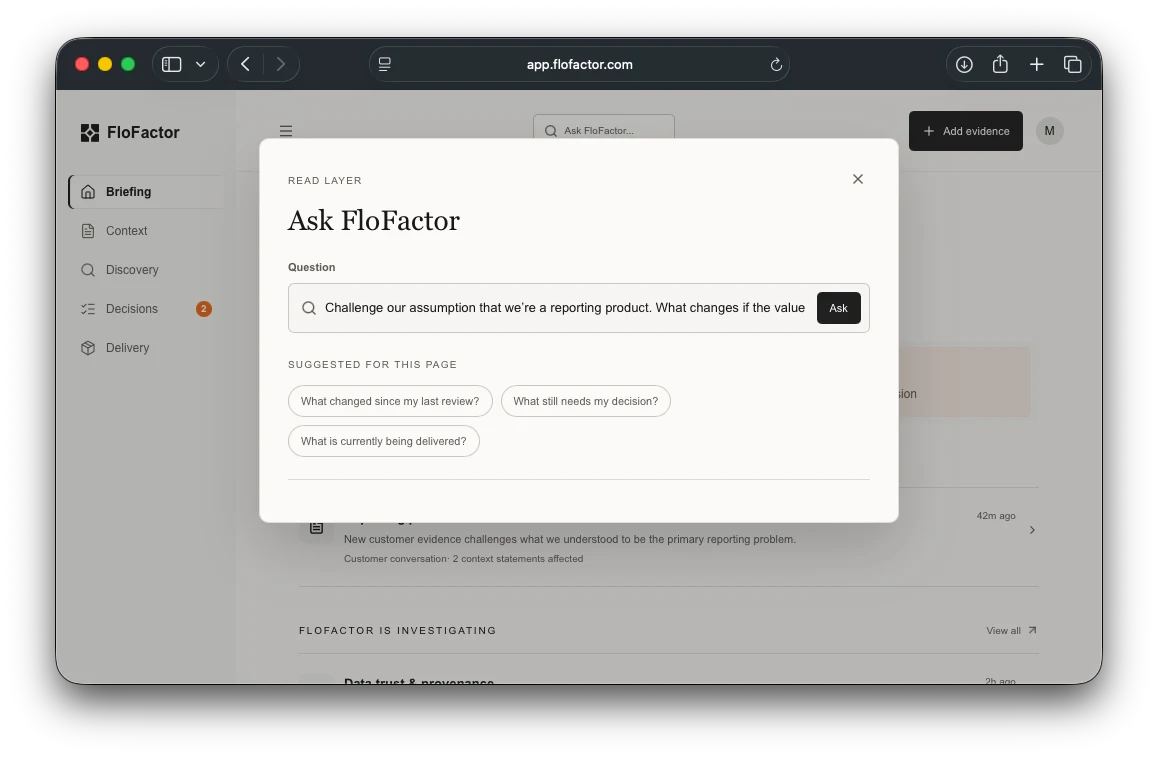Go to Discovery in the sidebar

click(x=131, y=270)
